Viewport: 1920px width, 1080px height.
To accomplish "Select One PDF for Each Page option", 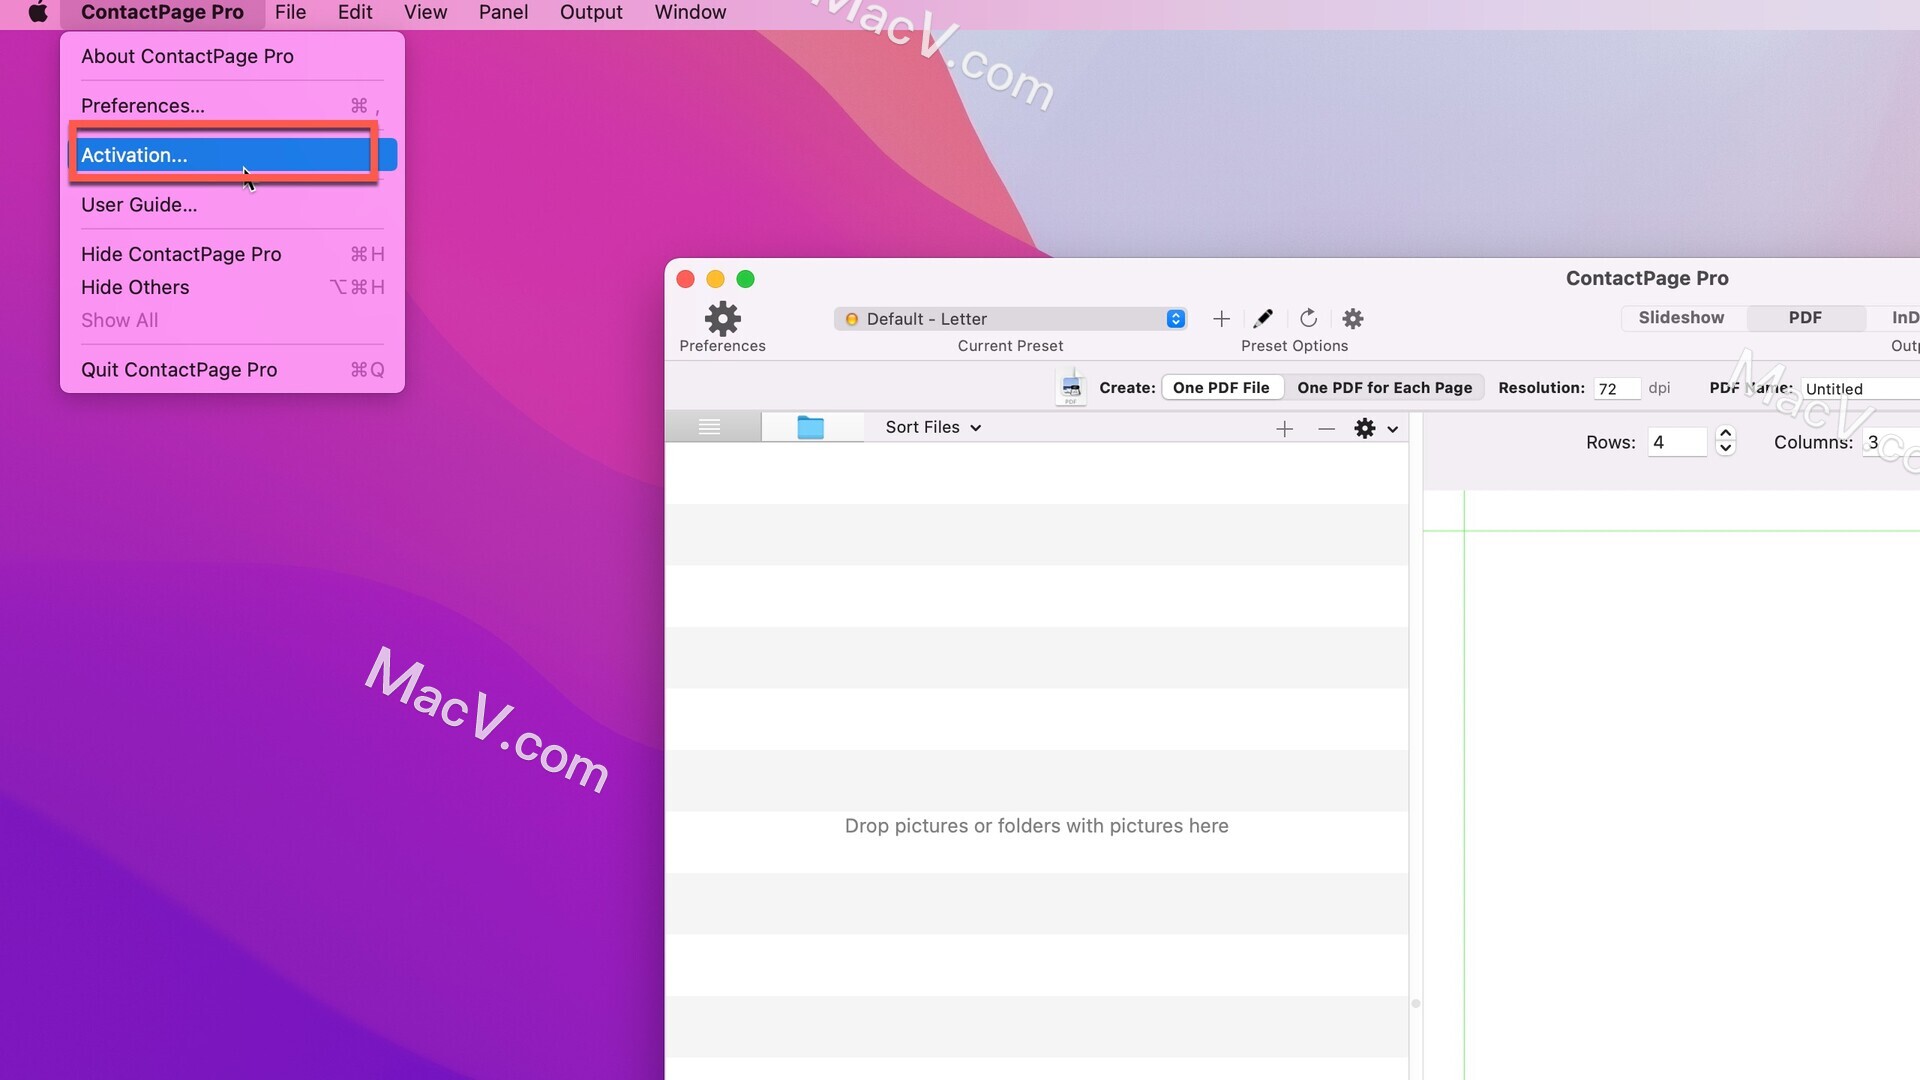I will point(1383,386).
